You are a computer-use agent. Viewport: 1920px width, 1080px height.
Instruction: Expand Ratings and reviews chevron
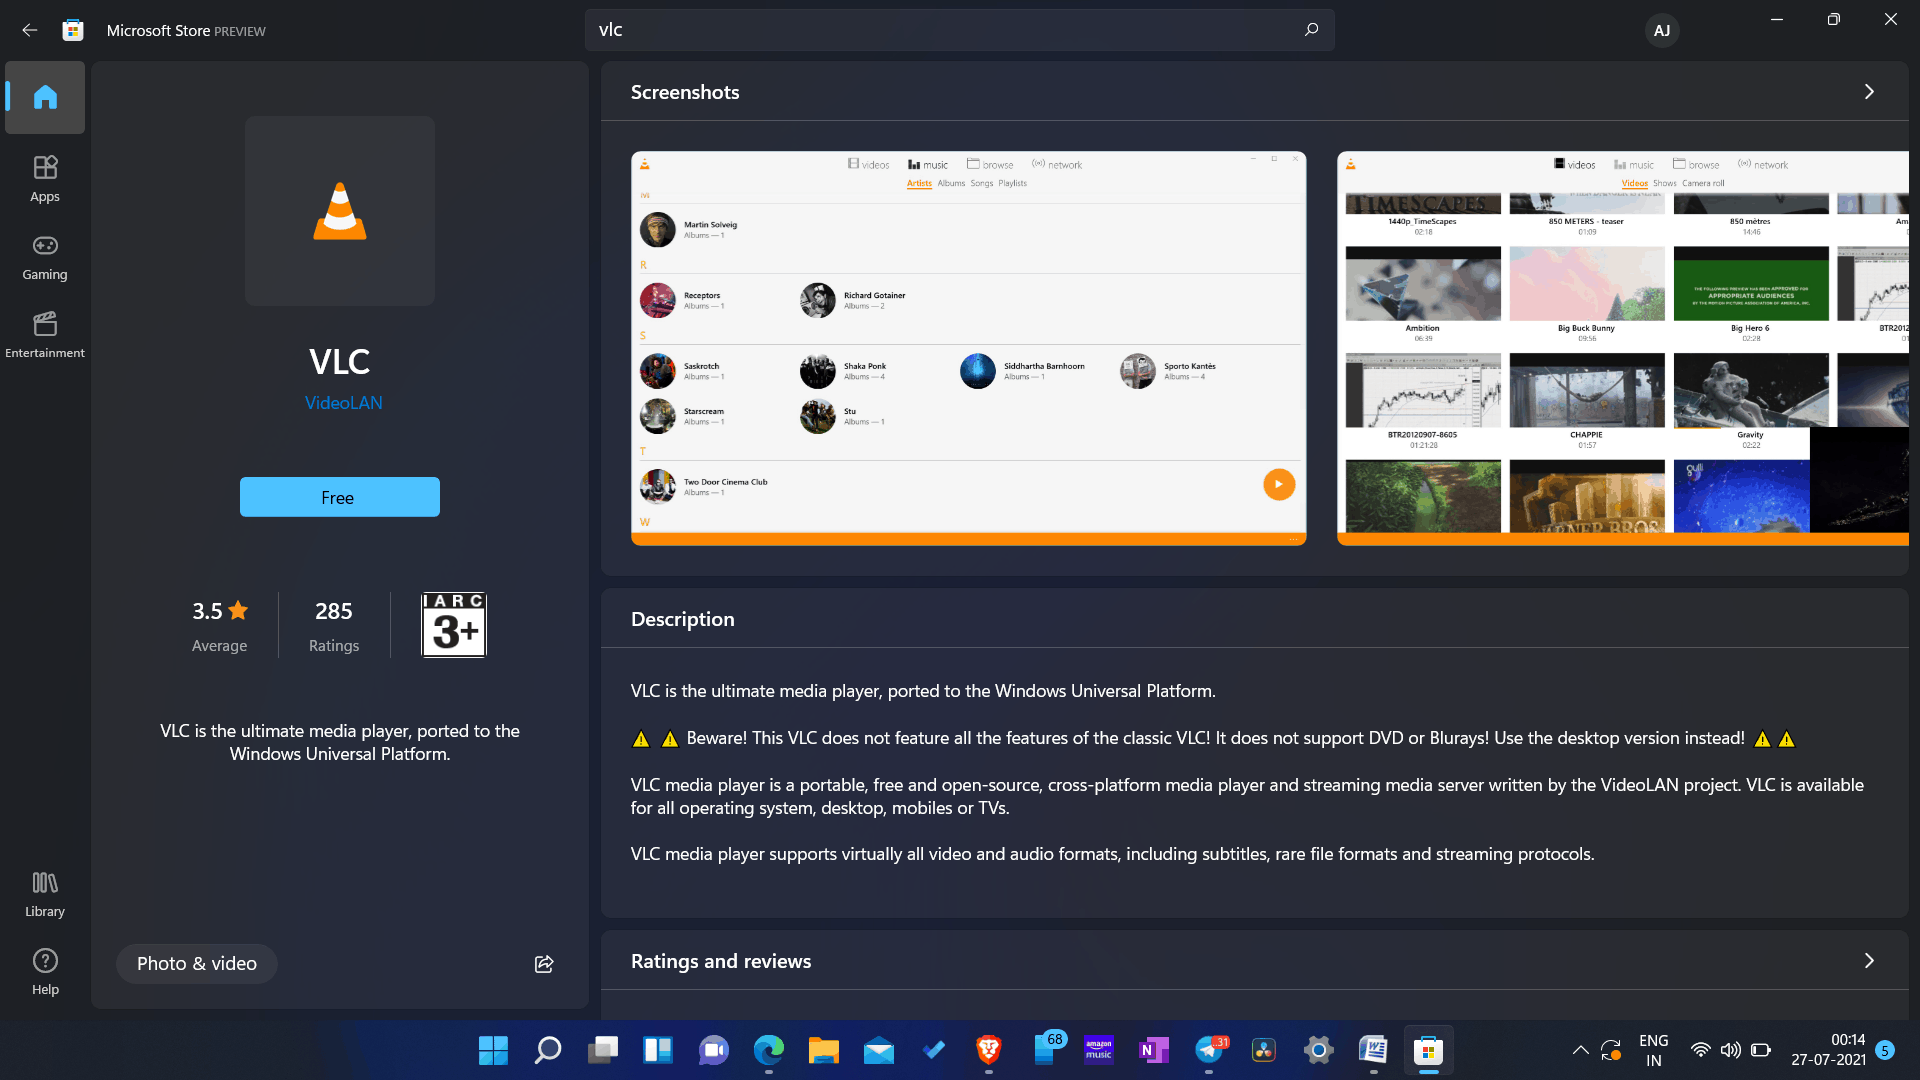point(1868,961)
